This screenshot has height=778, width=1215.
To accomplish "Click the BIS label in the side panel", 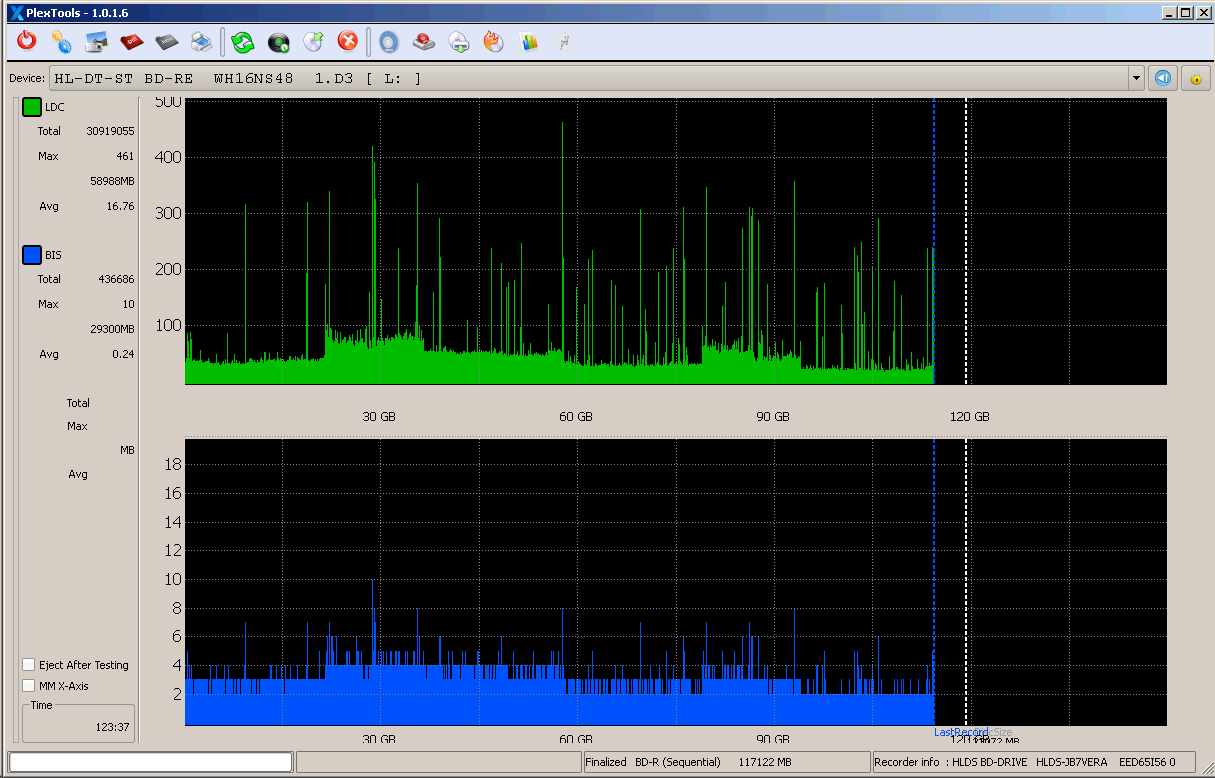I will (53, 256).
